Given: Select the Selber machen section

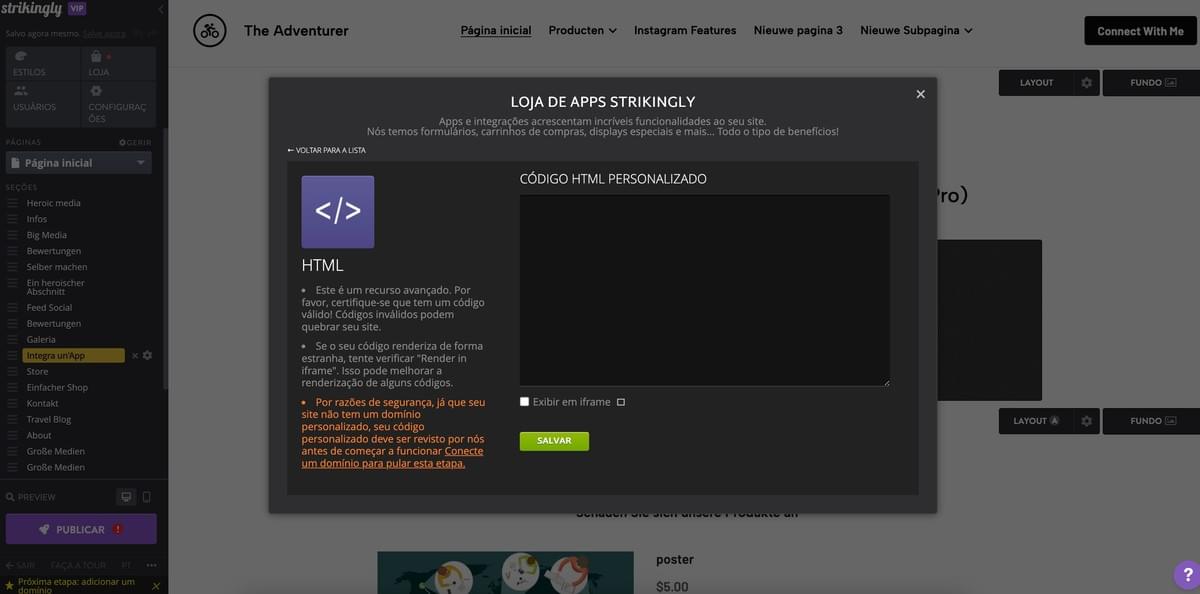Looking at the screenshot, I should click(57, 267).
